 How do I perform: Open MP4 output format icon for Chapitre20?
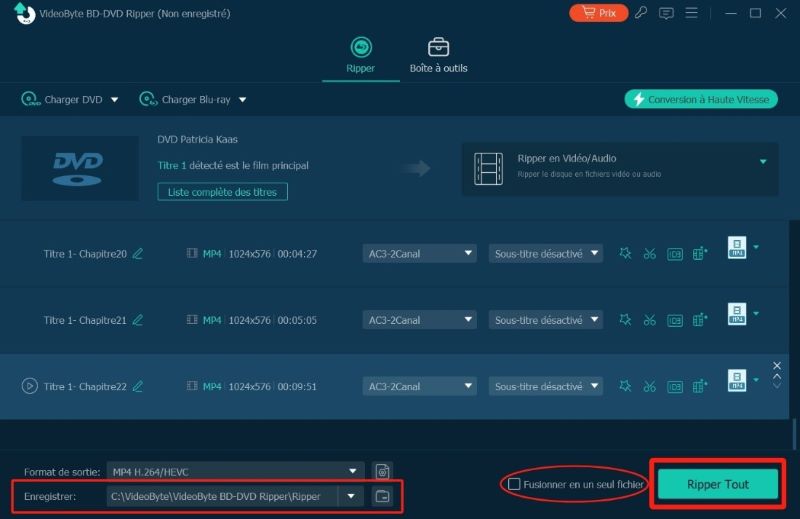(737, 248)
